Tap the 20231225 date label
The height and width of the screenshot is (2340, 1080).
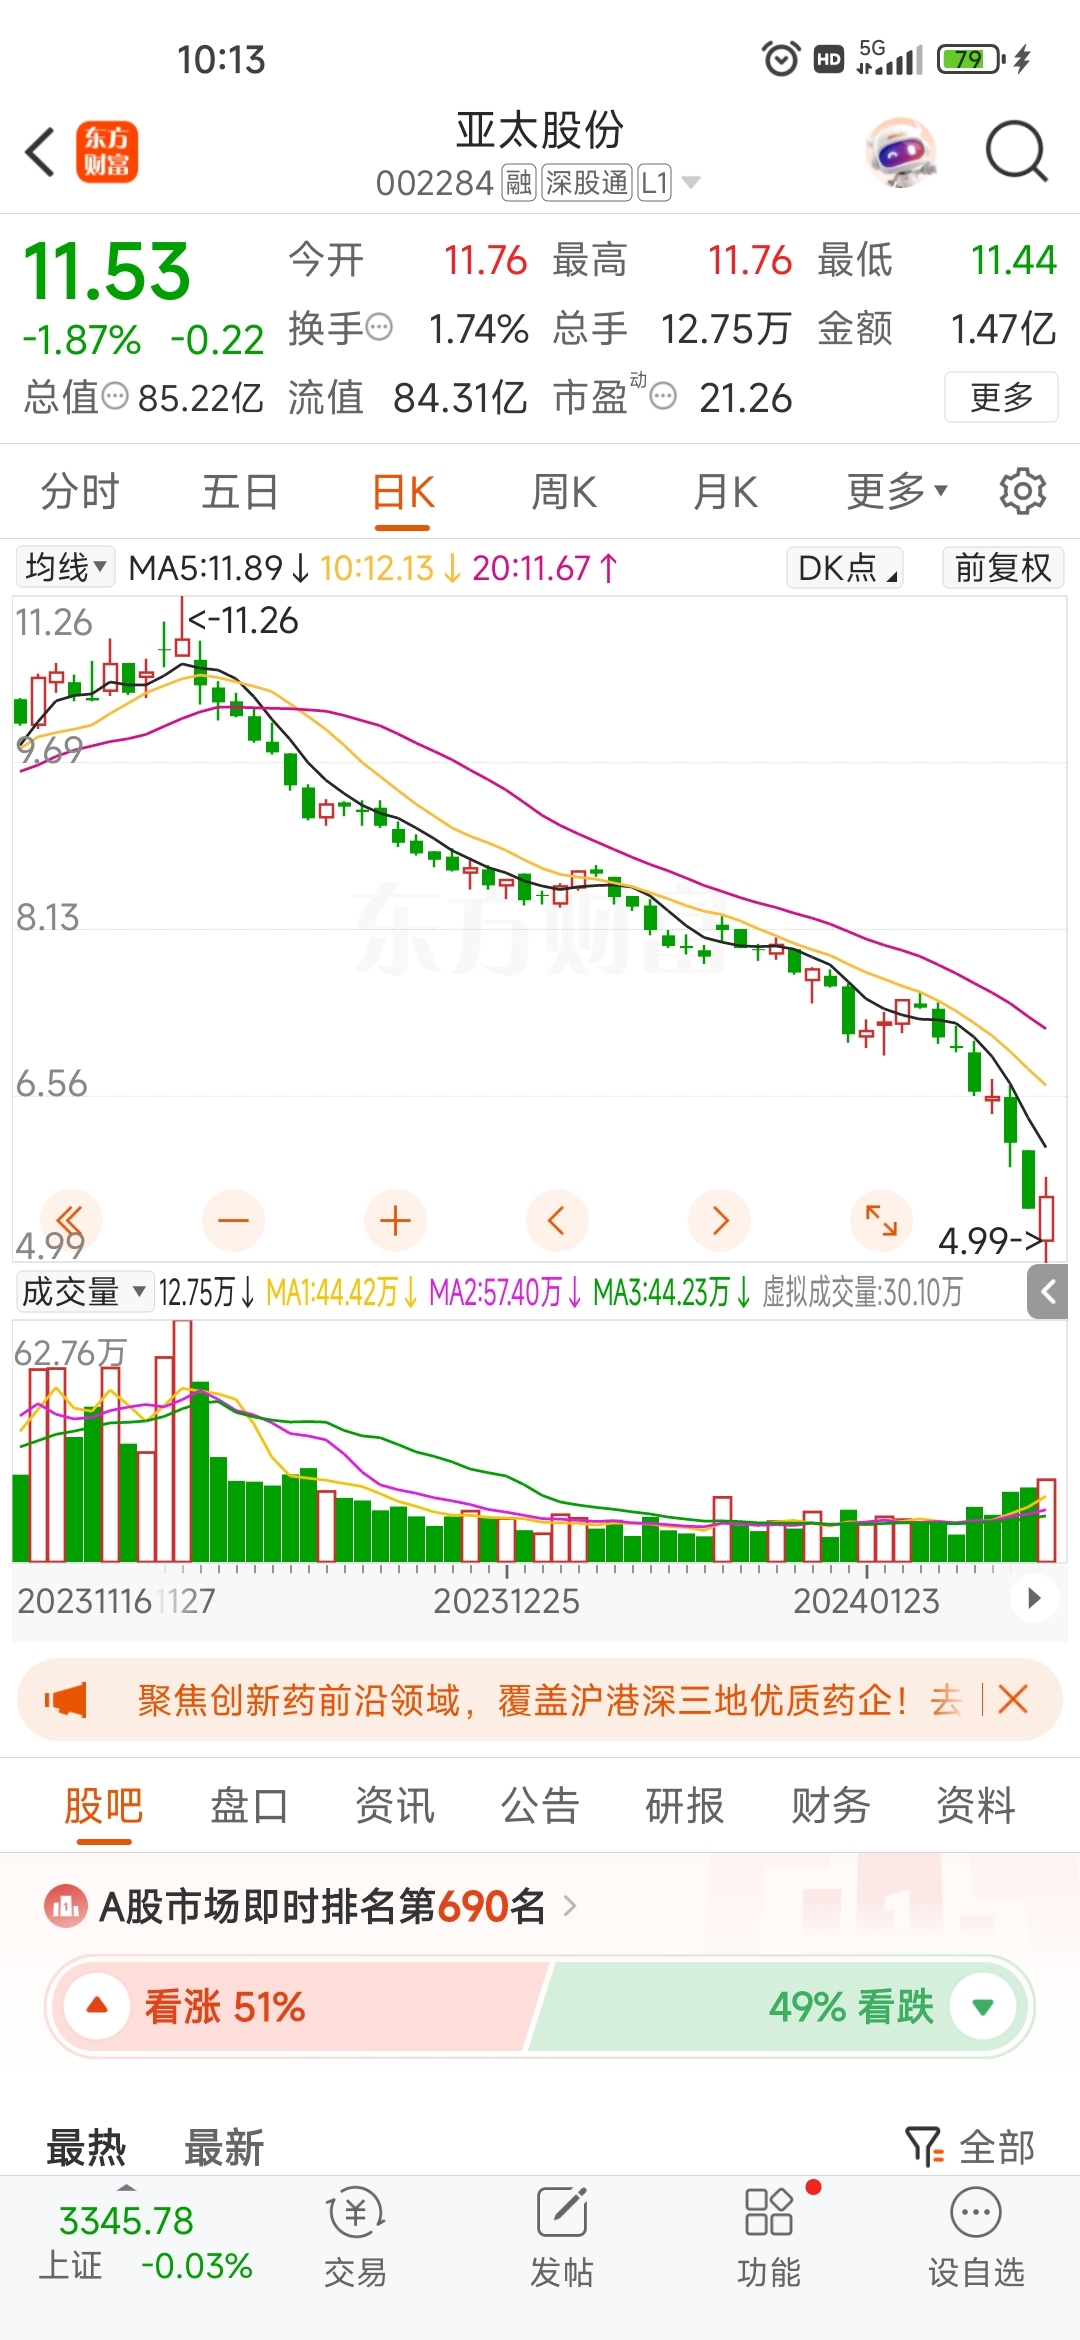tap(506, 1601)
